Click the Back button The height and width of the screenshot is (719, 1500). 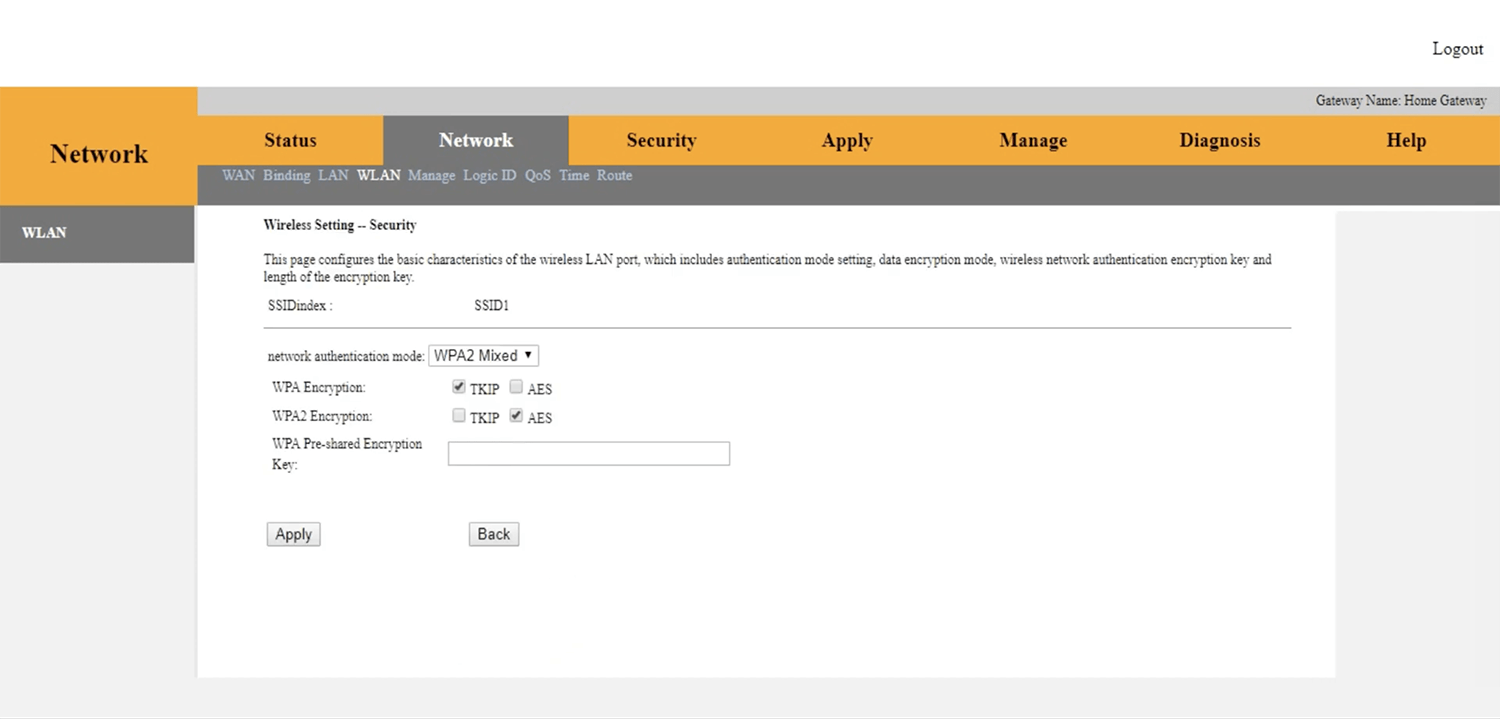(x=493, y=534)
